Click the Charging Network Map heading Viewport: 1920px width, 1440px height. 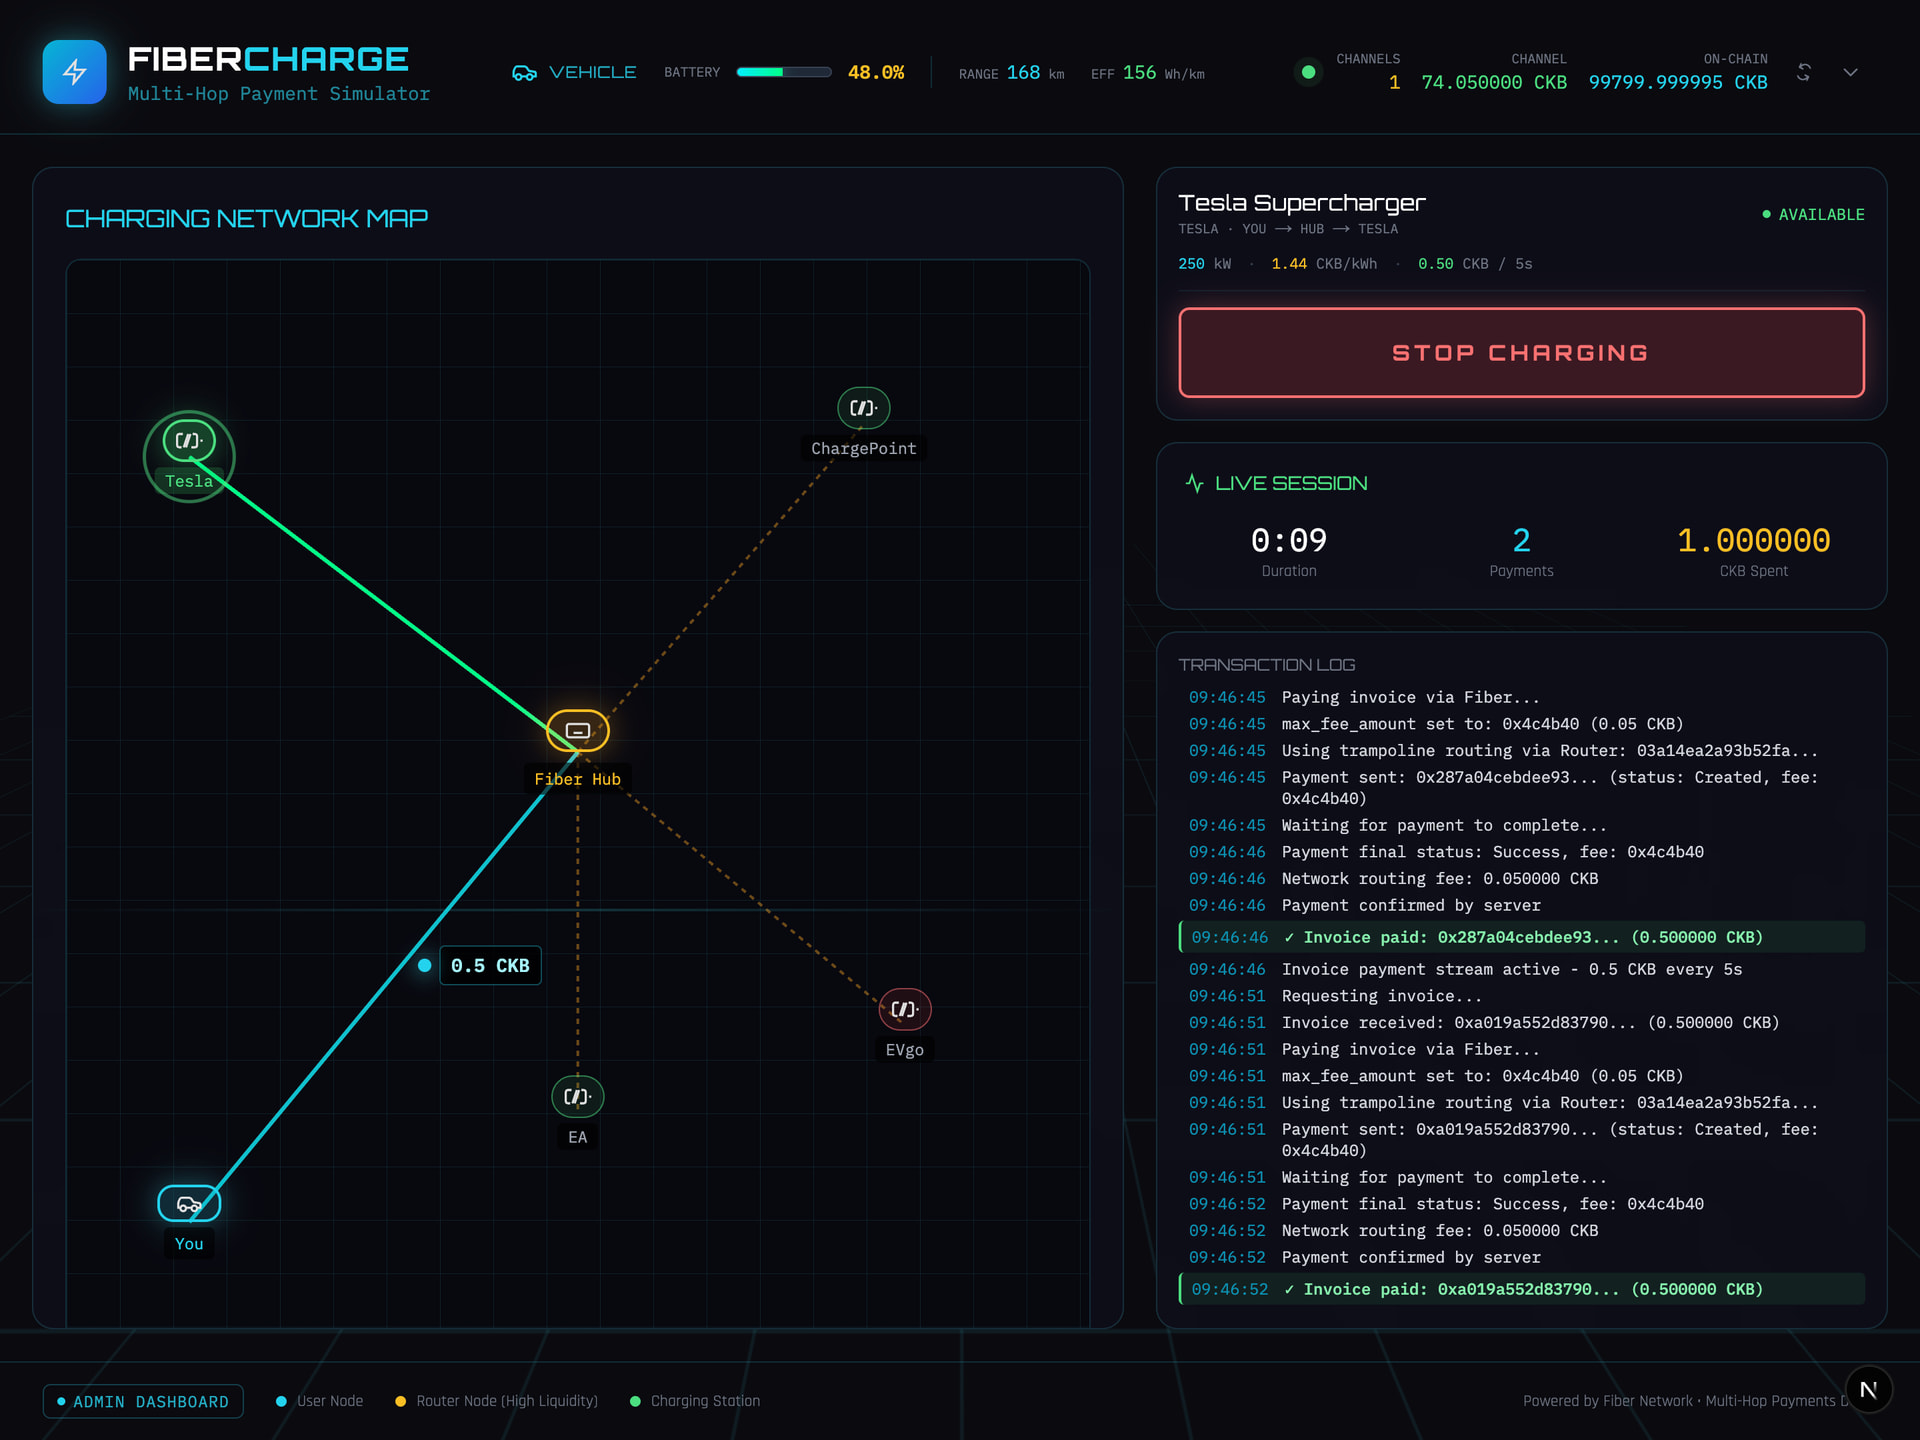point(246,219)
